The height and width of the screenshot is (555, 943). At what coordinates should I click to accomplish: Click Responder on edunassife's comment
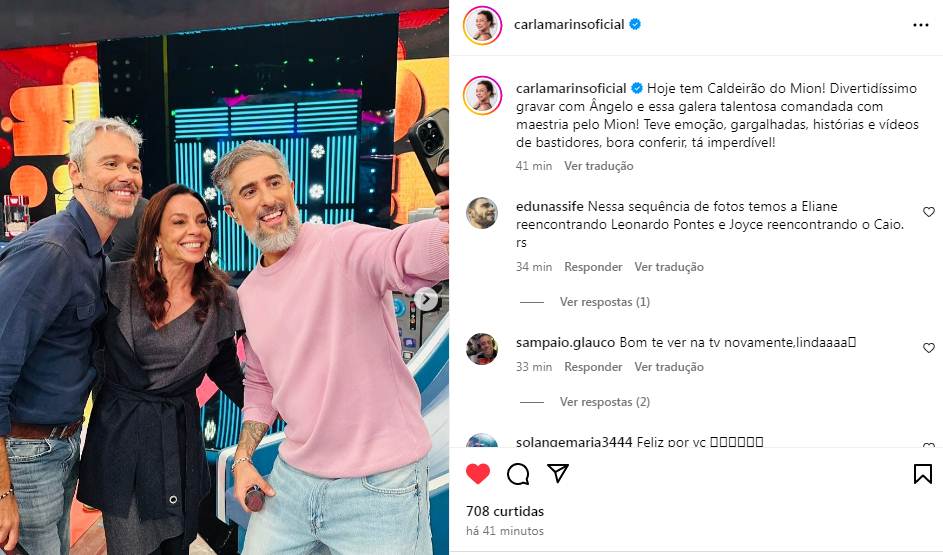point(593,267)
